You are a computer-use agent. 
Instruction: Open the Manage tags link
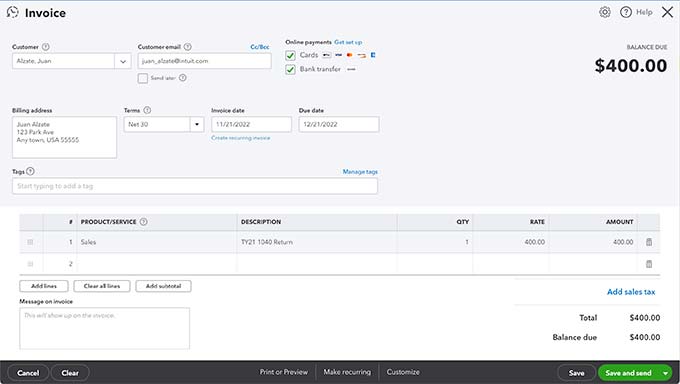[360, 172]
